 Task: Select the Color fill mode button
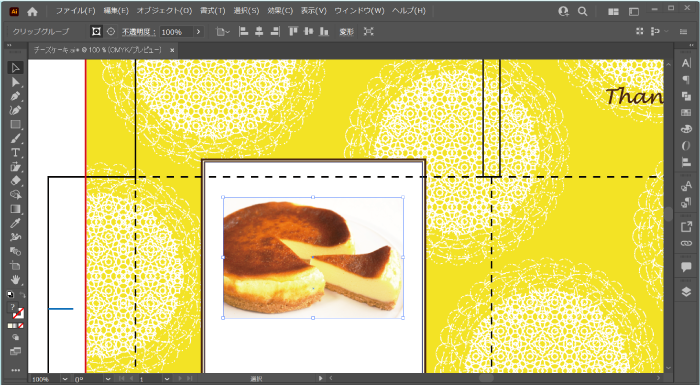click(x=10, y=326)
